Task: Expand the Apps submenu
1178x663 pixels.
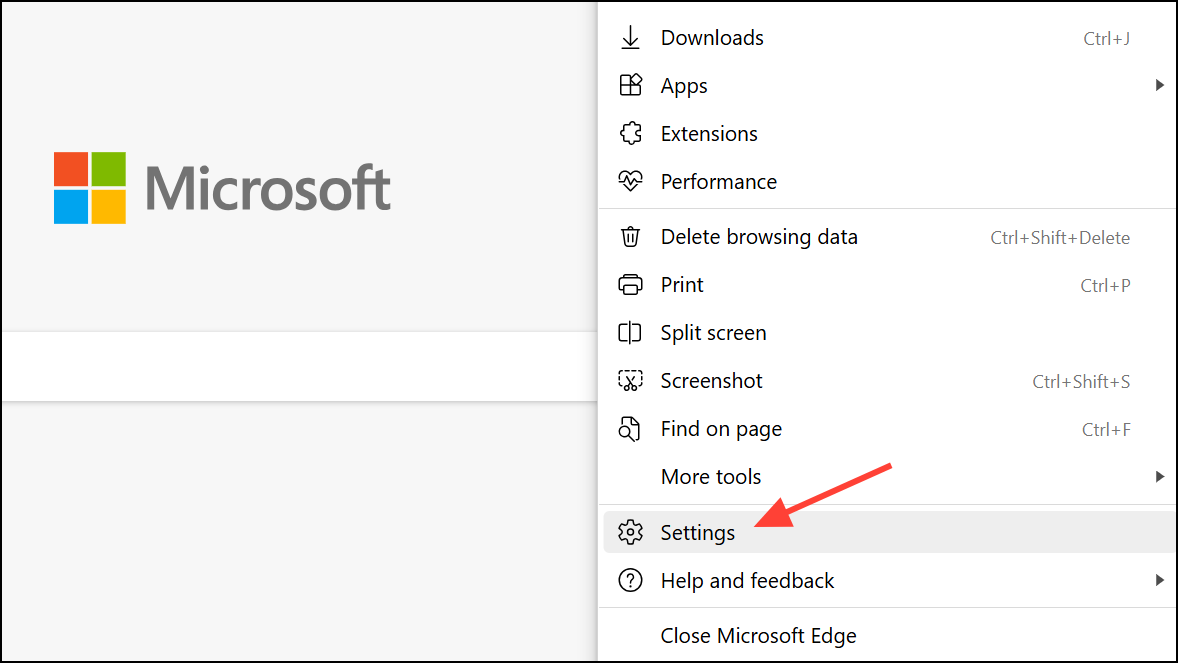Action: (1160, 85)
